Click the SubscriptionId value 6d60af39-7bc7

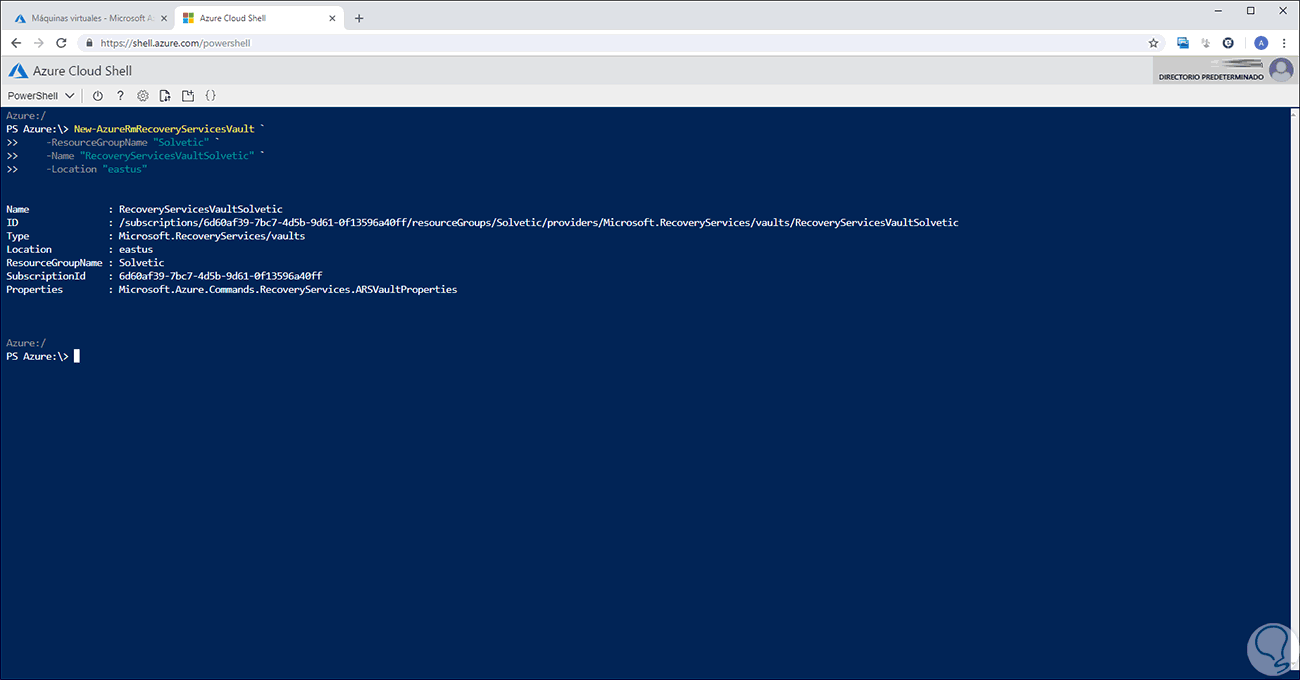pyautogui.click(x=220, y=276)
